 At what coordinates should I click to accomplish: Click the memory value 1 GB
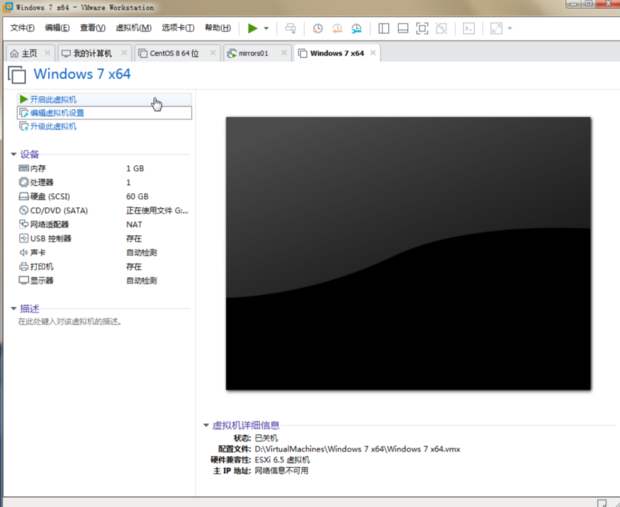pos(135,168)
